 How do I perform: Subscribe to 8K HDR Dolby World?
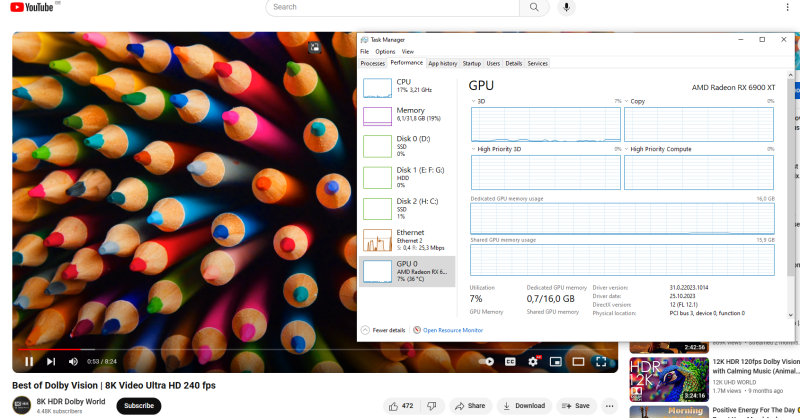click(x=138, y=406)
